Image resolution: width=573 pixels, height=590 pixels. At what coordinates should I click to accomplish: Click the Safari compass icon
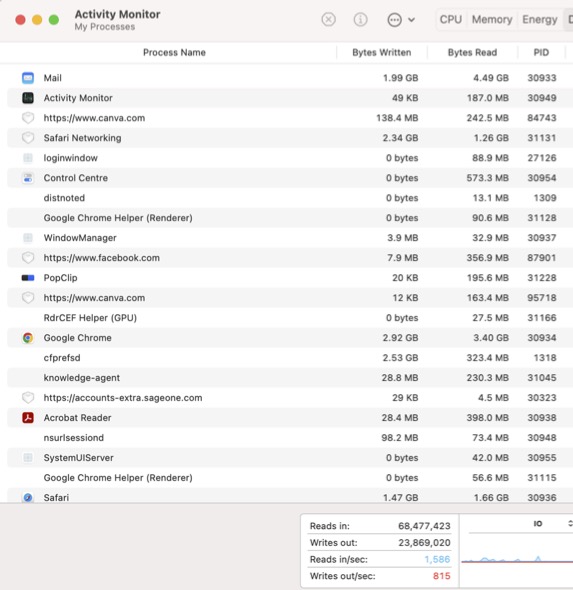tap(28, 497)
